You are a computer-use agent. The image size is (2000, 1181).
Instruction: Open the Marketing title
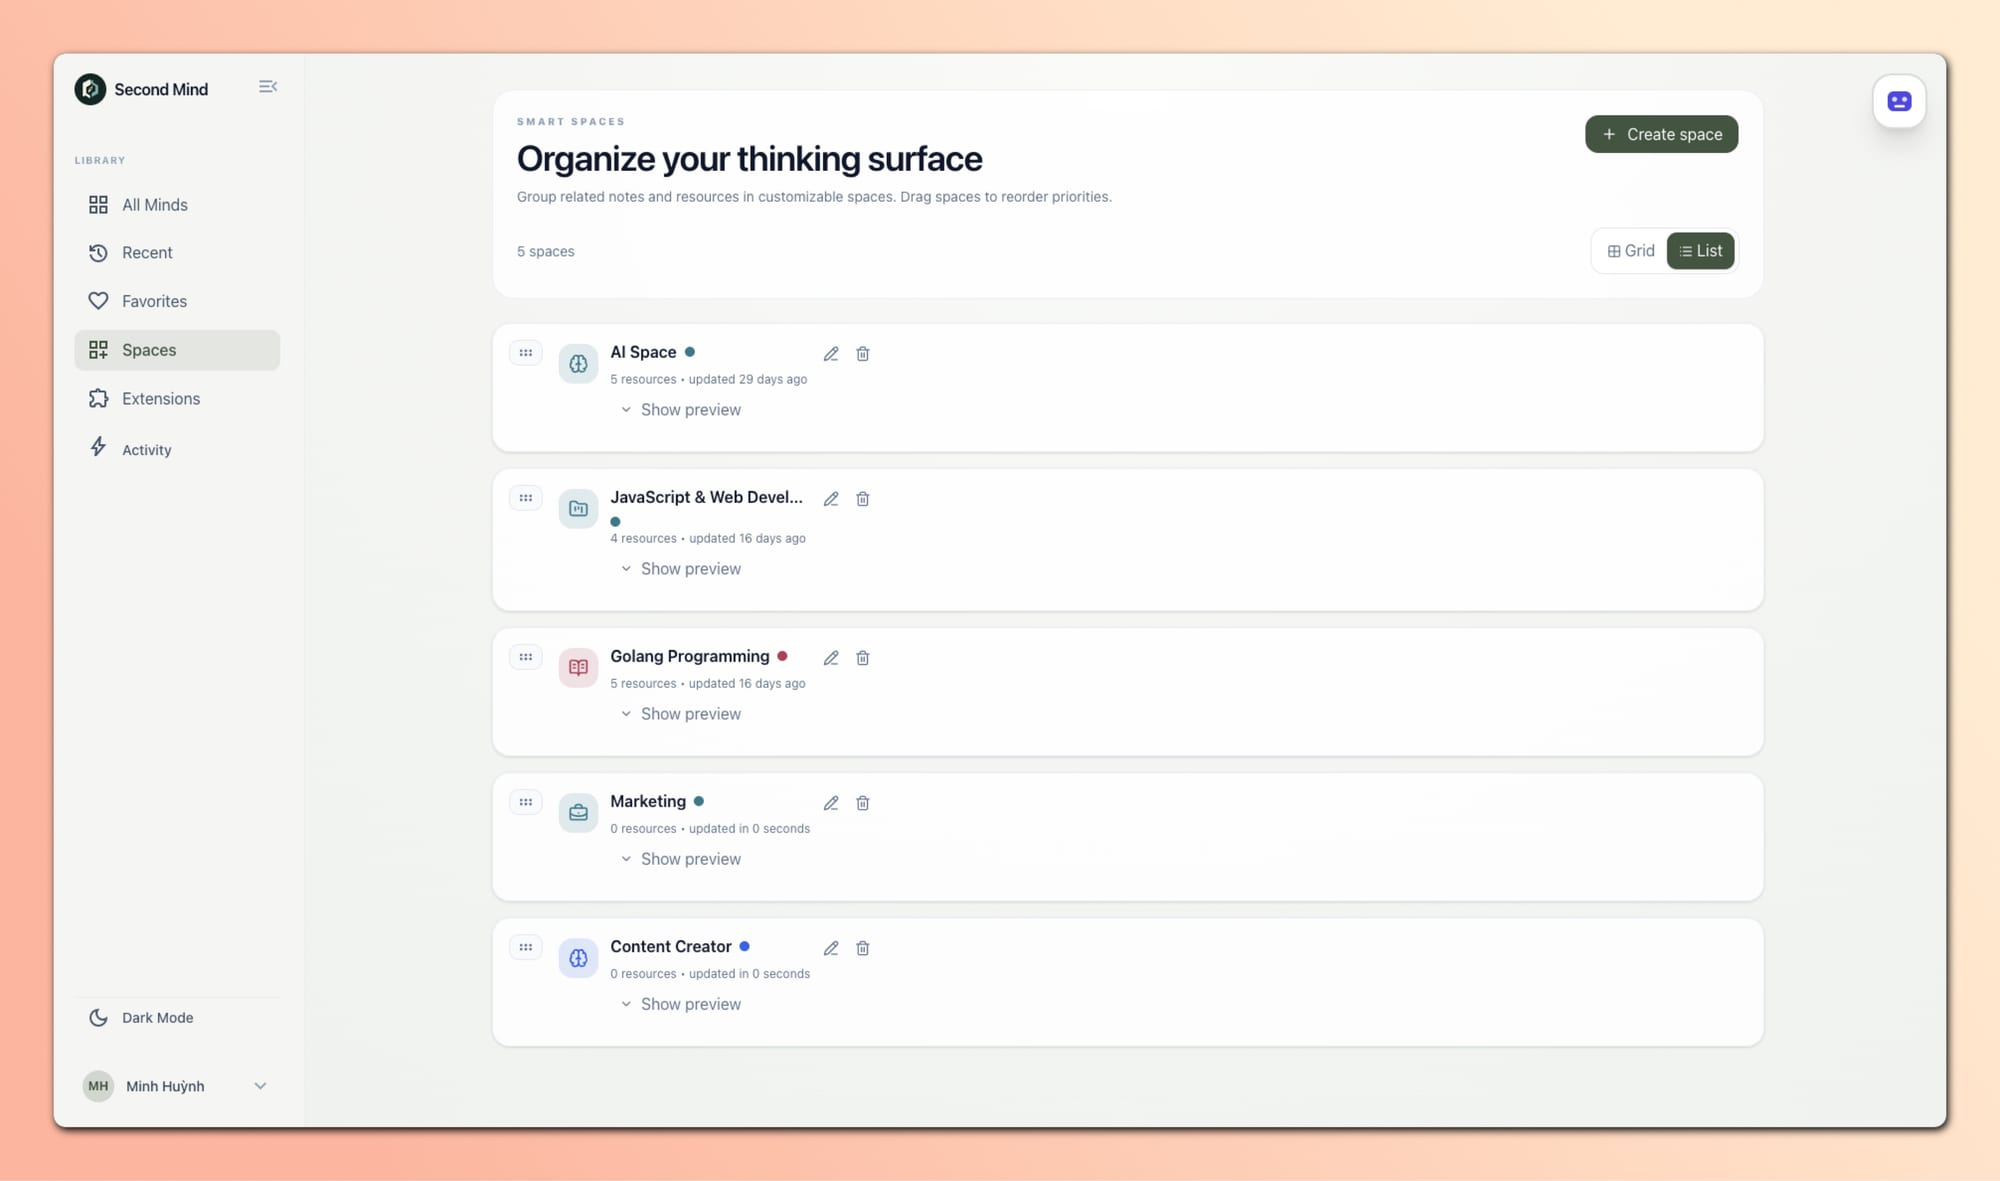point(648,801)
